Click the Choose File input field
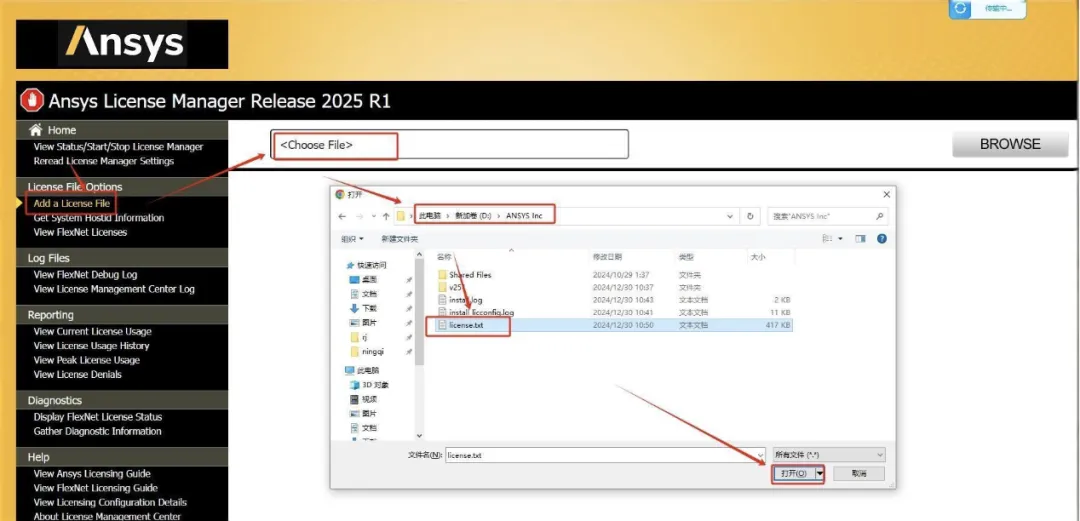The height and width of the screenshot is (521, 1080). point(449,144)
